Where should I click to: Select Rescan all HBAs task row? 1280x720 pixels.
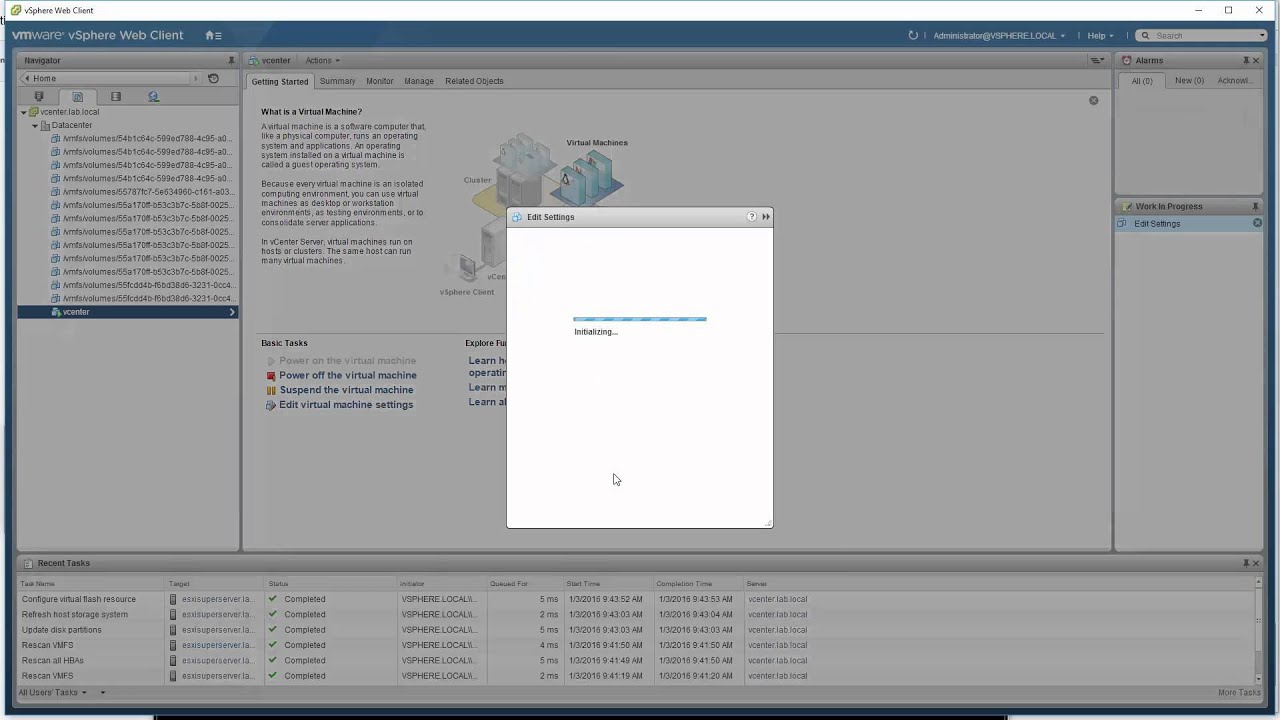636,660
